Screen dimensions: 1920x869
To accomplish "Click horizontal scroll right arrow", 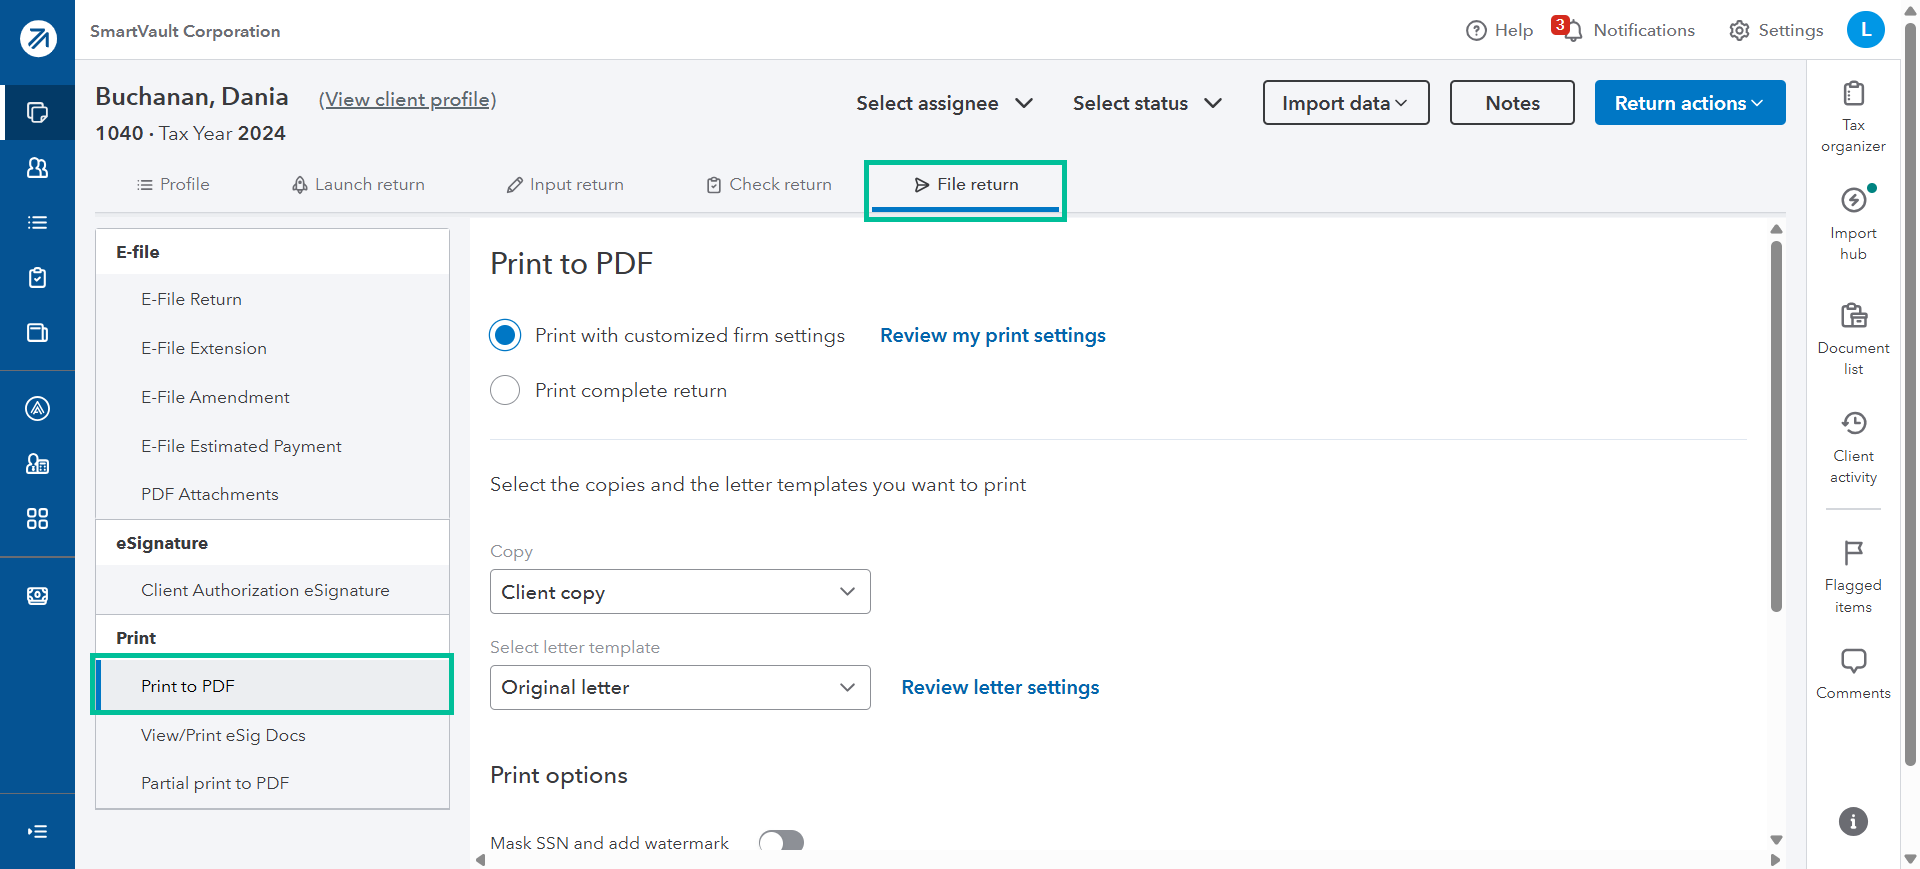I will (x=1776, y=860).
